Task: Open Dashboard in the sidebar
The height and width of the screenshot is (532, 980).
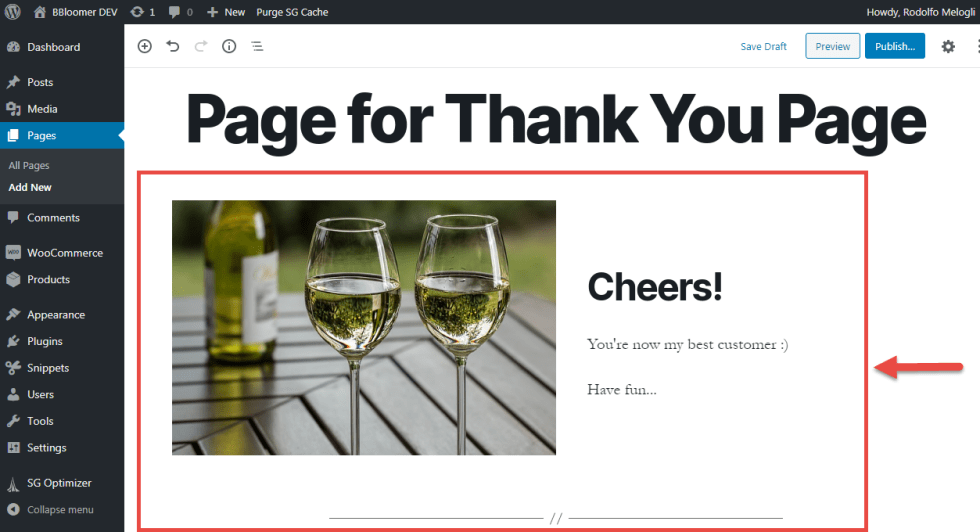Action: pyautogui.click(x=53, y=47)
